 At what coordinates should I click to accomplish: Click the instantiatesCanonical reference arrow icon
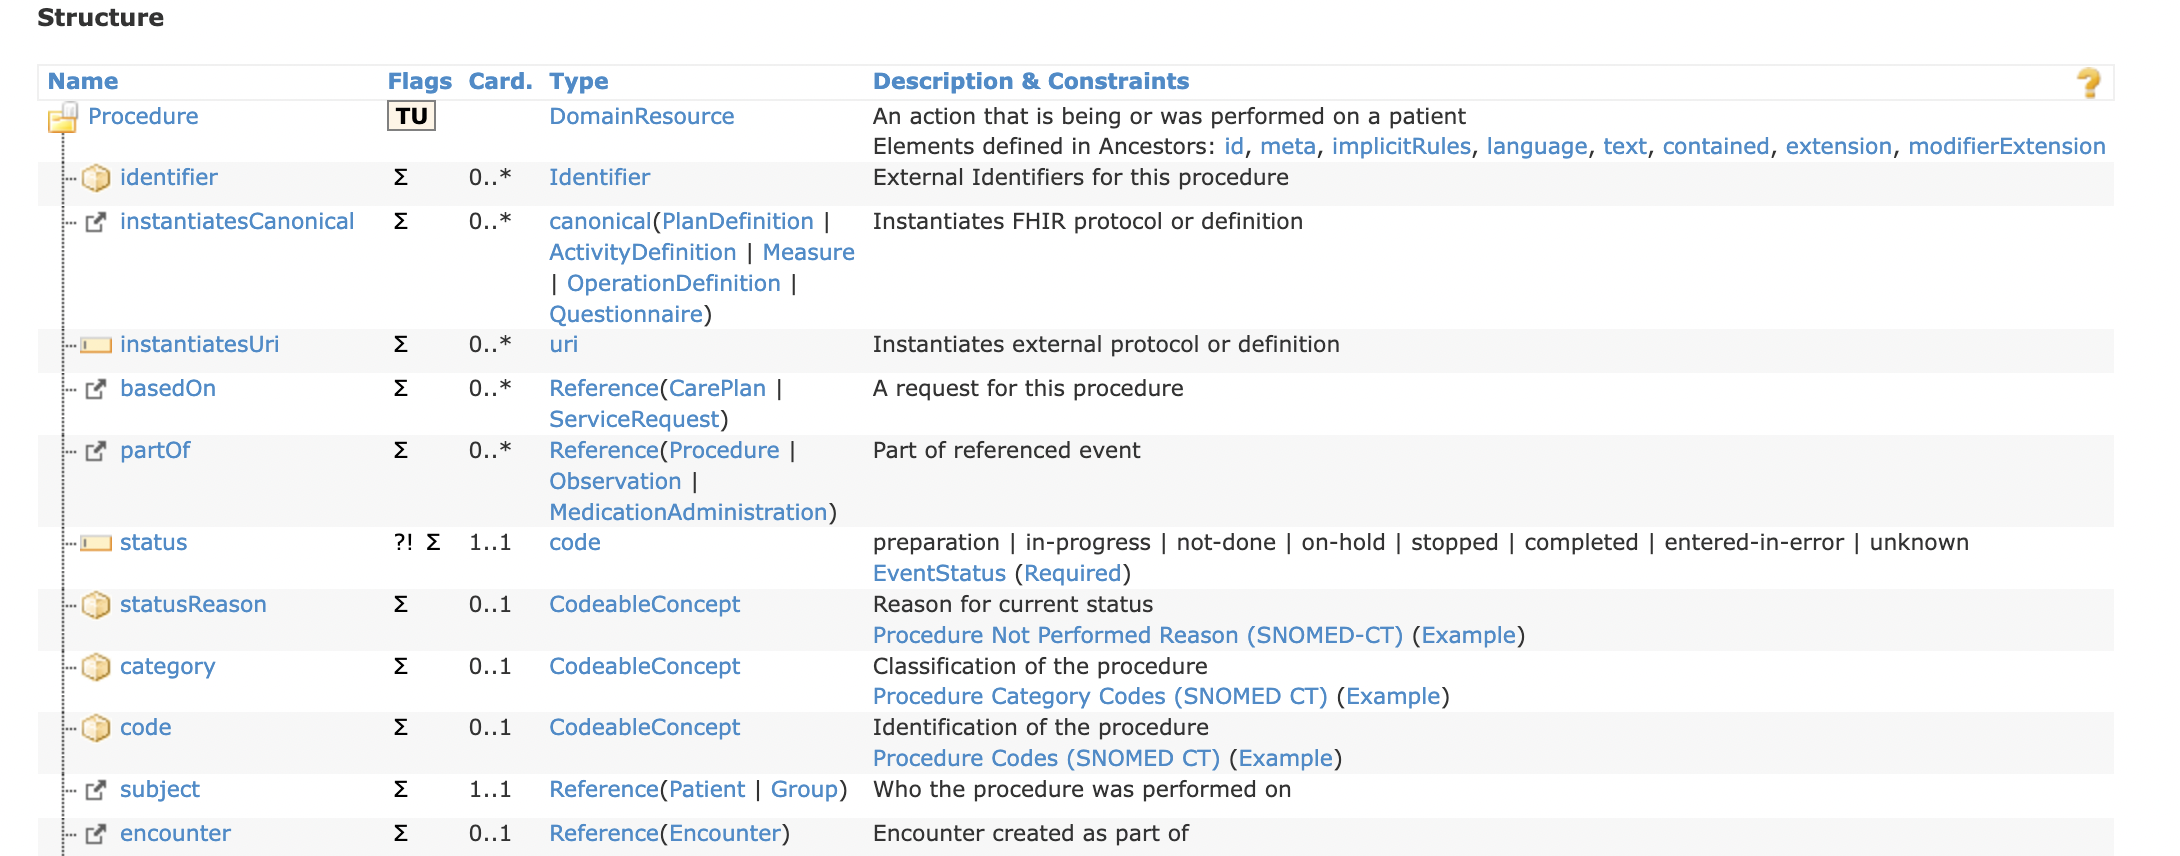tap(96, 222)
